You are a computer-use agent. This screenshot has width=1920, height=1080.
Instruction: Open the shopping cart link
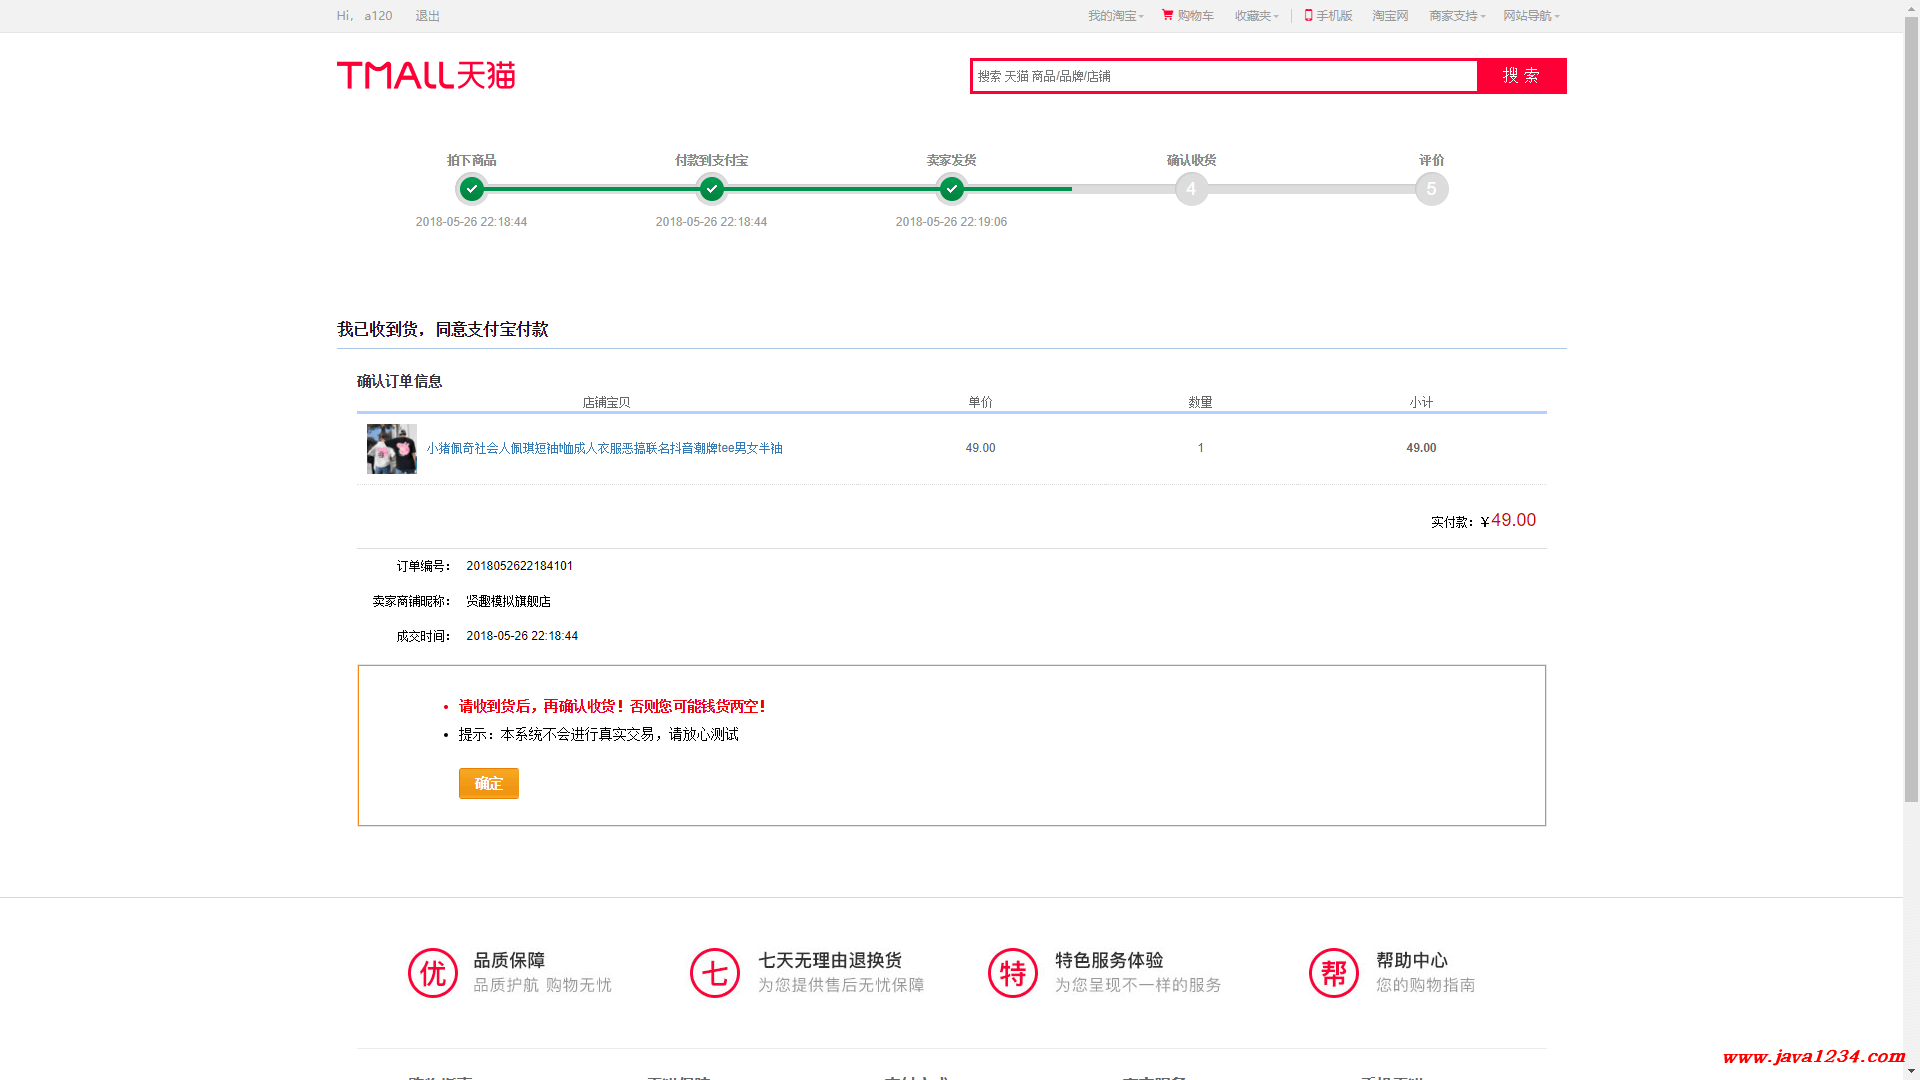tap(1188, 16)
